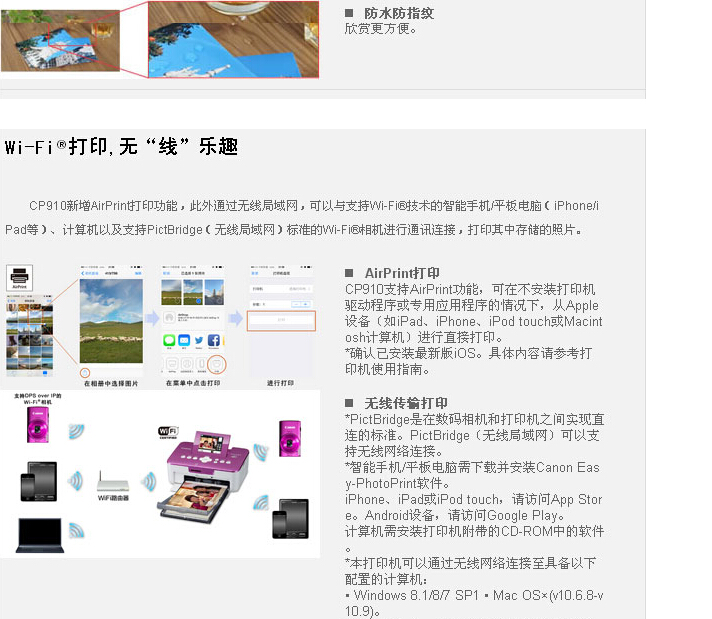Click the black laptop image

(40, 535)
